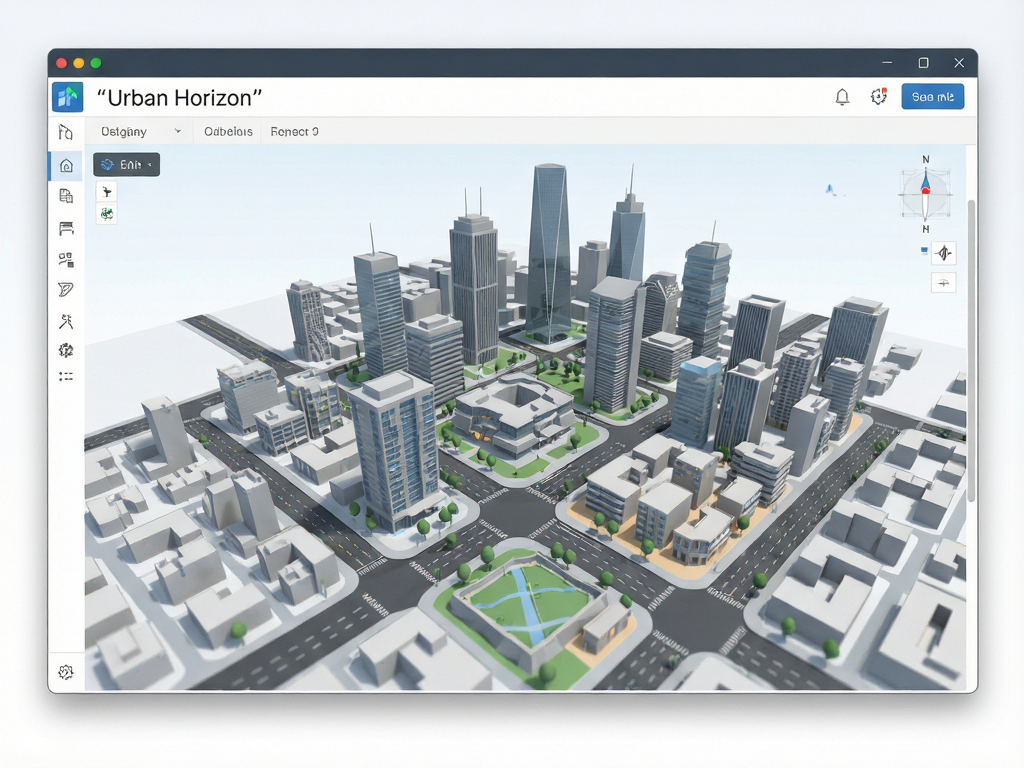
Task: Click the bed-shaped sidebar icon
Action: click(x=66, y=228)
